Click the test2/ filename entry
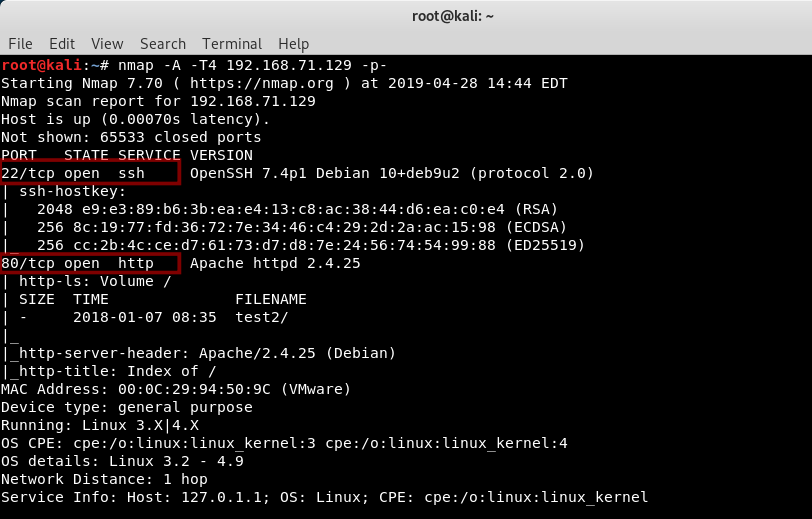This screenshot has width=812, height=519. [262, 317]
